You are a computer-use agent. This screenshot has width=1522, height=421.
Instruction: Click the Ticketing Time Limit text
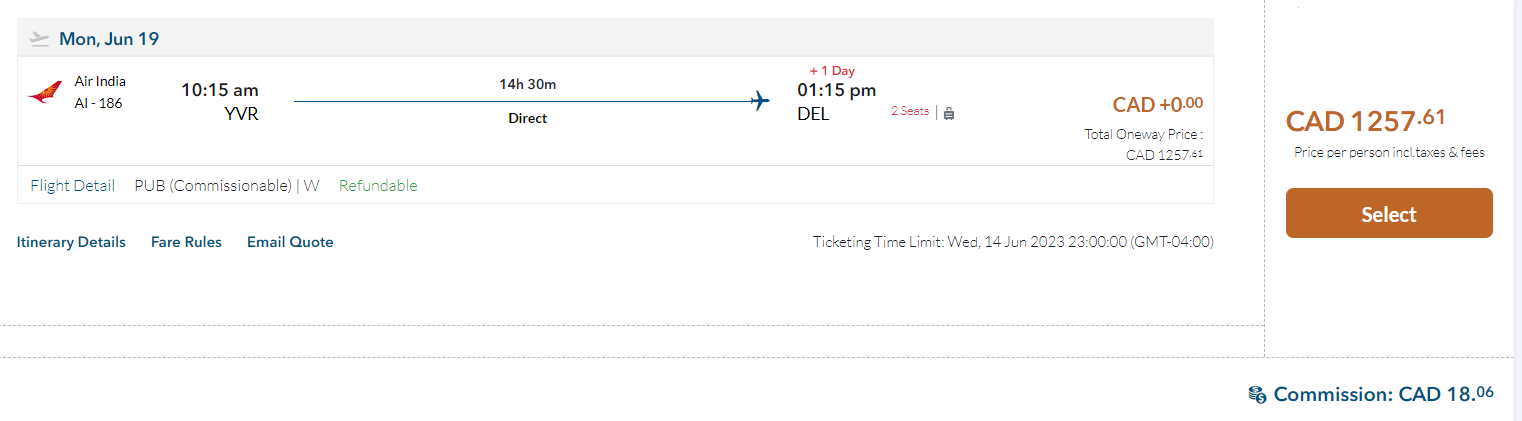1013,242
